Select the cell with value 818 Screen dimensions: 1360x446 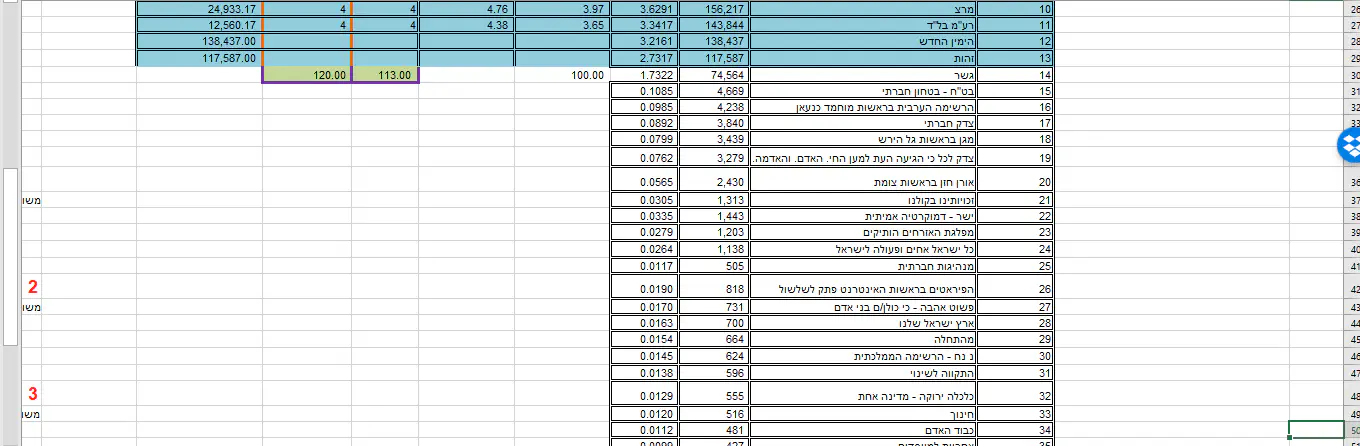pyautogui.click(x=713, y=289)
